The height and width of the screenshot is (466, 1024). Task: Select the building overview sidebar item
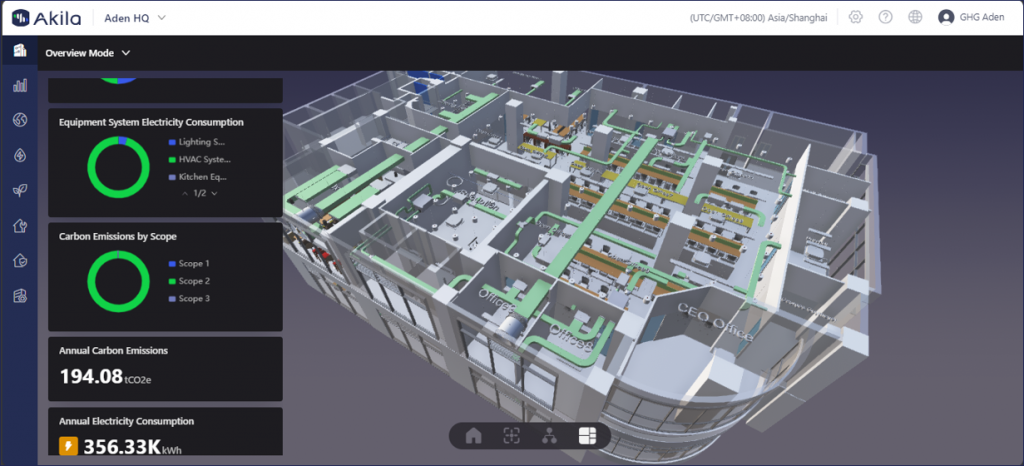[x=19, y=51]
